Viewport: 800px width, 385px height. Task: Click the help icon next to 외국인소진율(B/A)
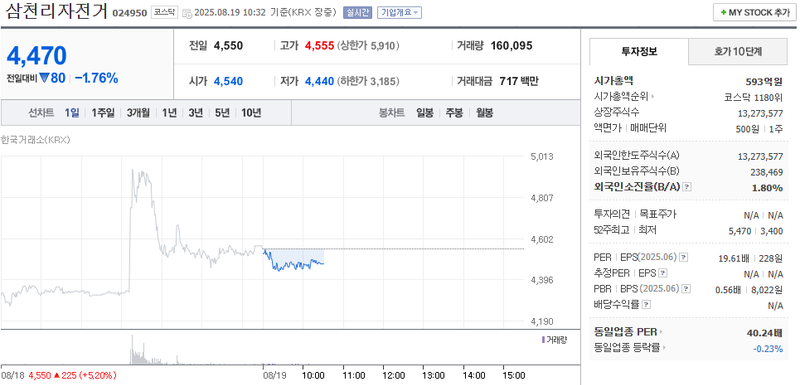(x=687, y=187)
